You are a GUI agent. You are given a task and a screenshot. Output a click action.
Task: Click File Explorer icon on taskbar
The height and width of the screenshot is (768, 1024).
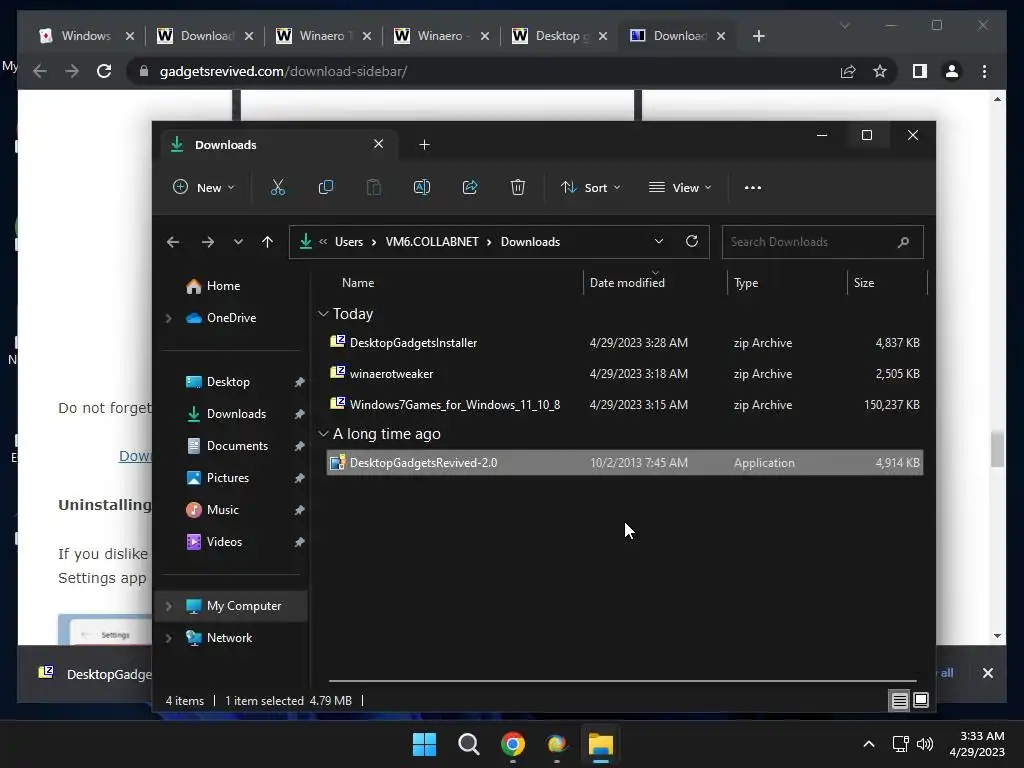coord(601,744)
